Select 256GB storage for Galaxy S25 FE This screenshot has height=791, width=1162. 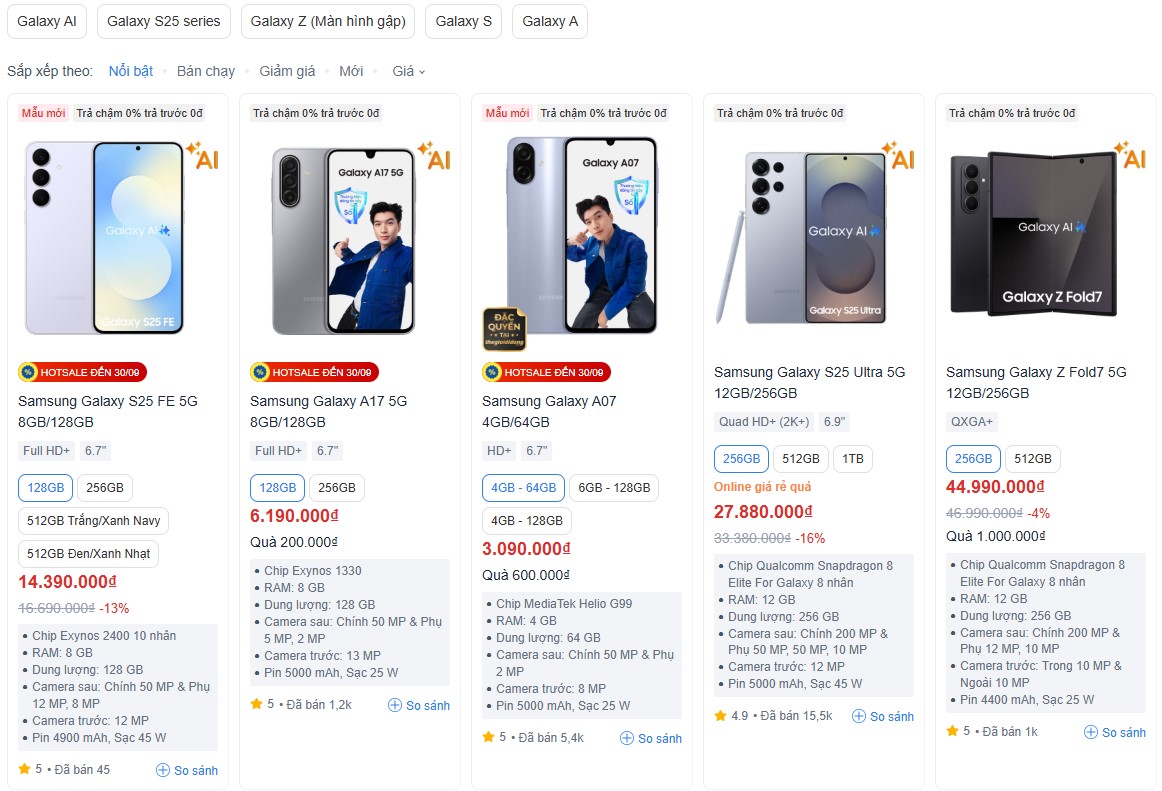pos(105,488)
